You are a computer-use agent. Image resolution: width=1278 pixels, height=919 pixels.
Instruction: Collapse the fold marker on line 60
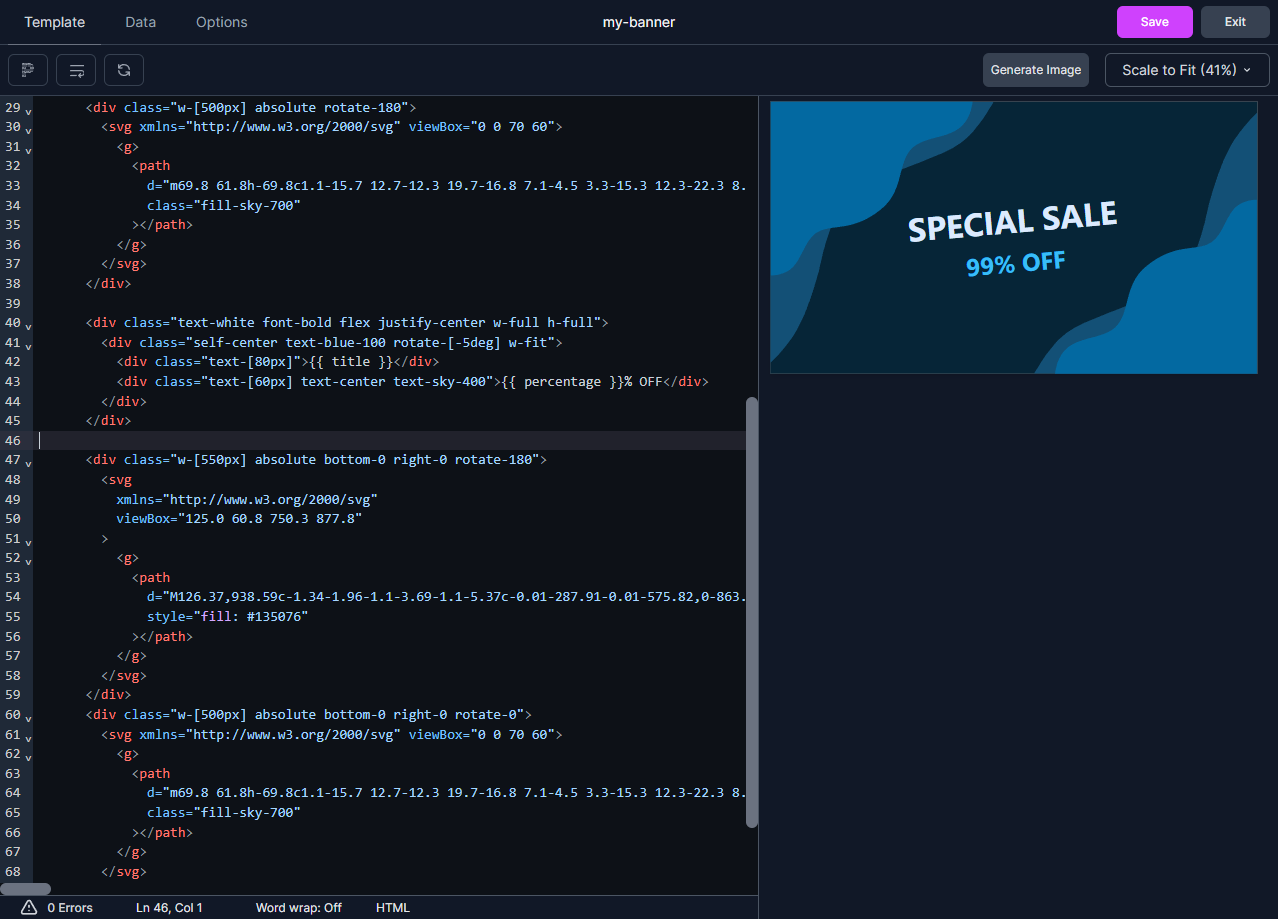tap(27, 717)
